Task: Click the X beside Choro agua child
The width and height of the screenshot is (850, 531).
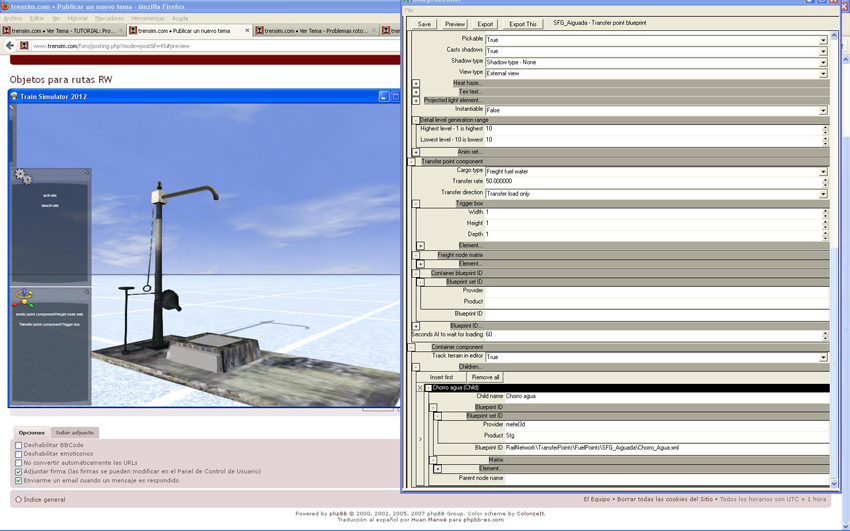Action: pos(420,388)
